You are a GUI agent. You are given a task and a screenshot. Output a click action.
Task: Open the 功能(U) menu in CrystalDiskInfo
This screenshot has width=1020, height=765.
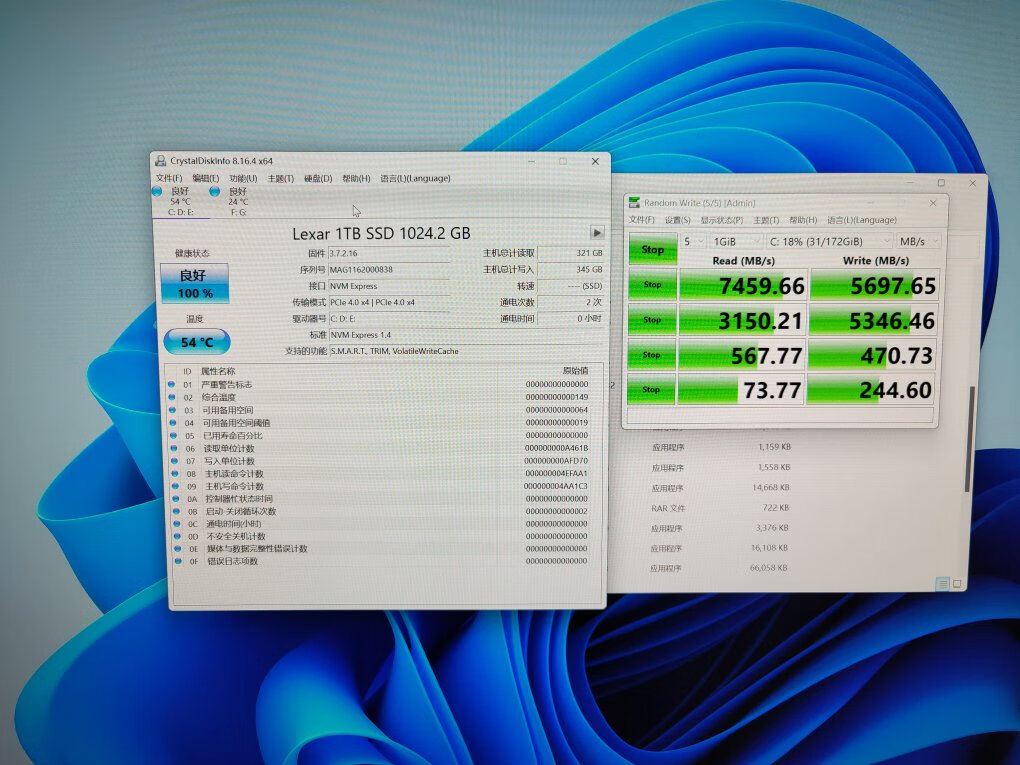click(x=243, y=178)
